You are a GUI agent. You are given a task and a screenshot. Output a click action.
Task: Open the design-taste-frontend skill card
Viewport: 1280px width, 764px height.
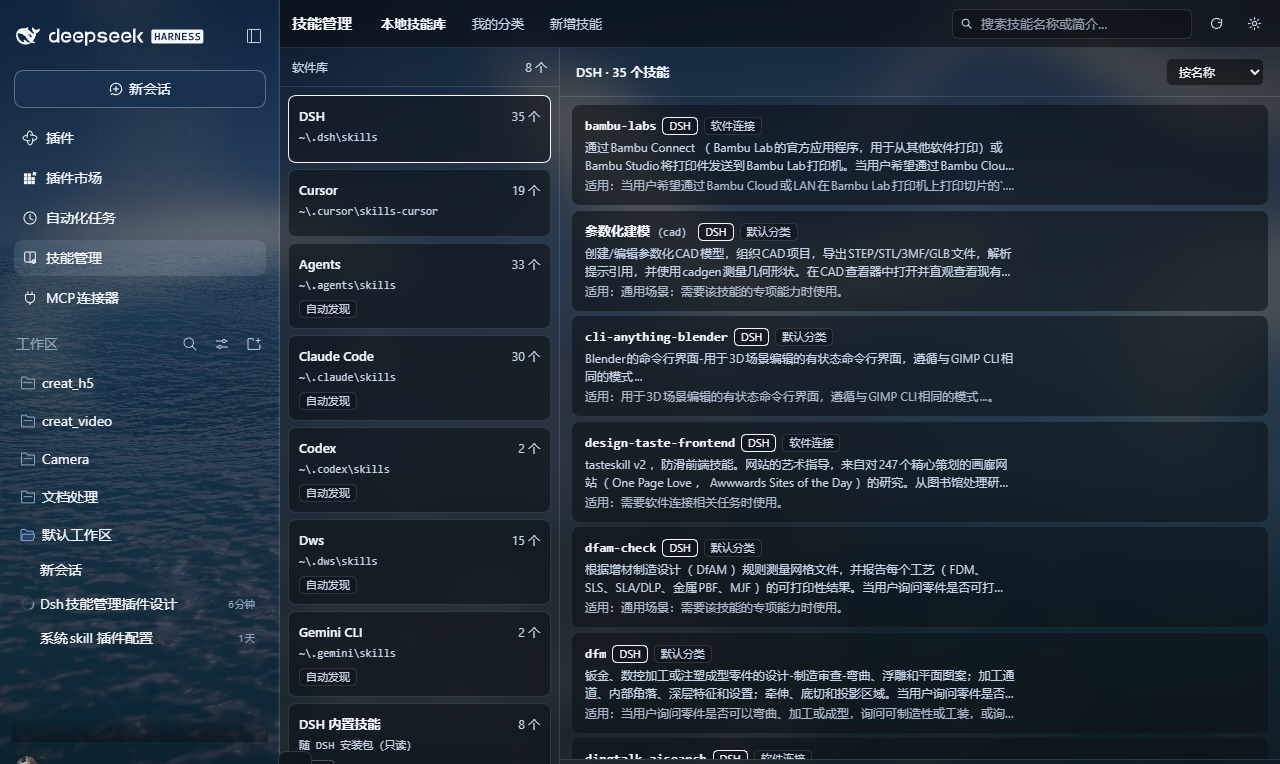click(x=919, y=472)
